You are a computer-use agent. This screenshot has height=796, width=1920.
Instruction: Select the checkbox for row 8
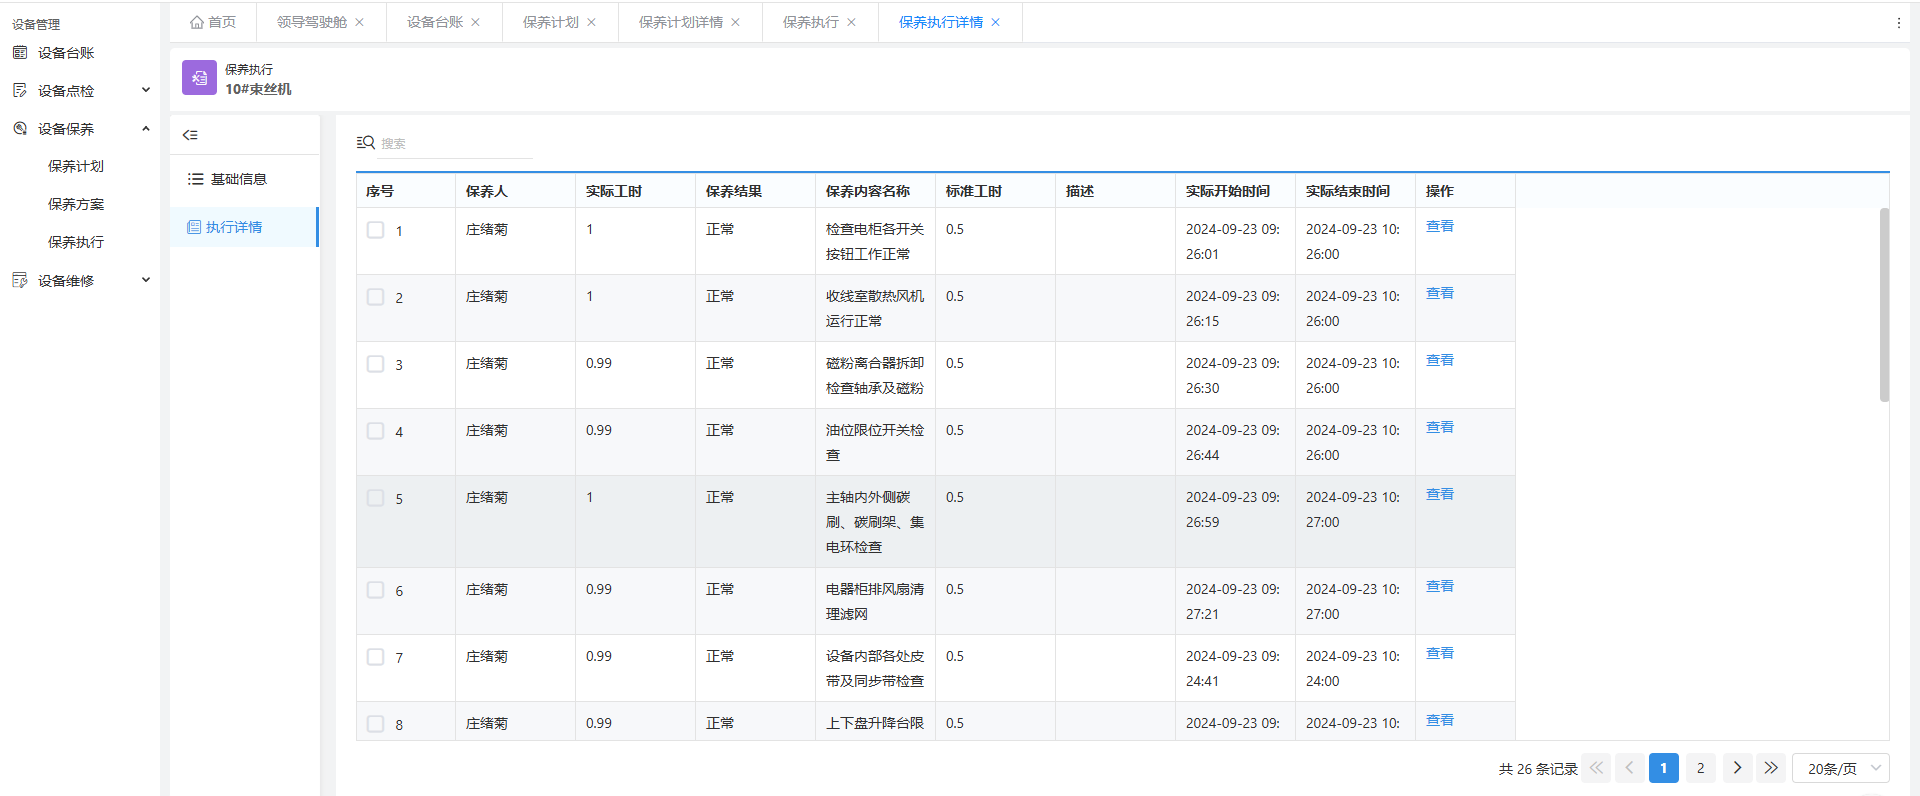[x=375, y=724]
